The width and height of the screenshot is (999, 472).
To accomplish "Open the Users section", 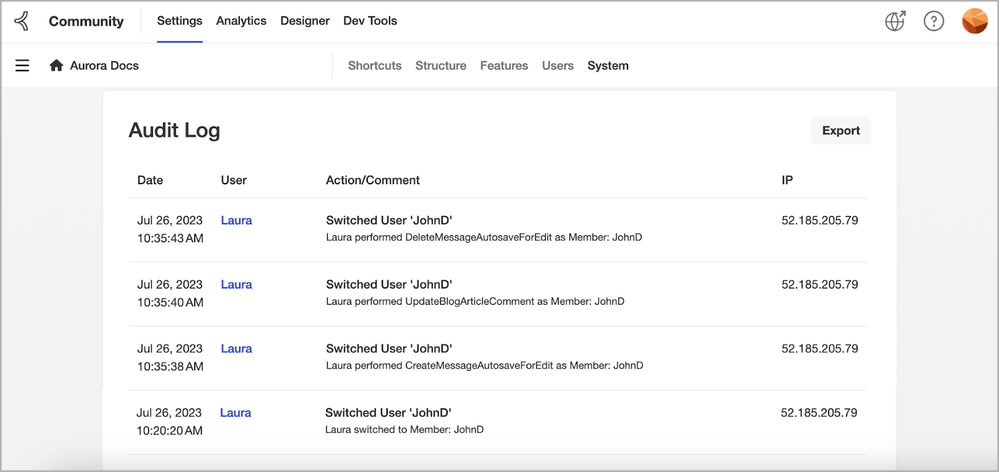I will (558, 66).
